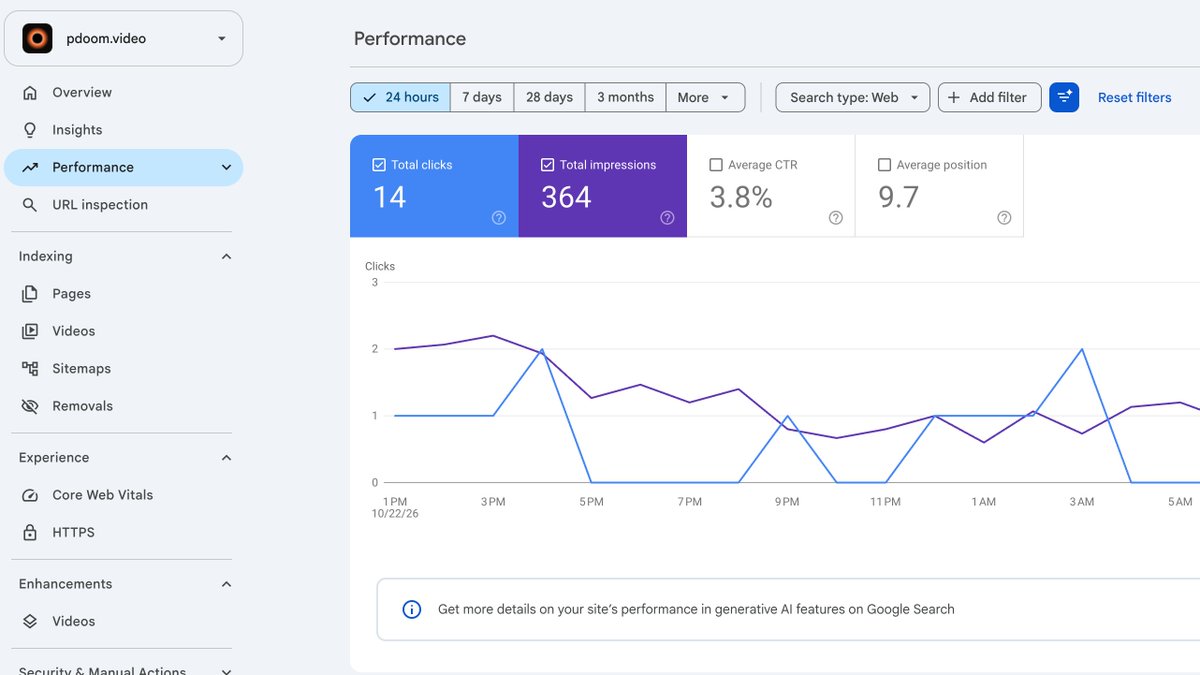Image resolution: width=1200 pixels, height=675 pixels.
Task: Click the Total clicks card value 14
Action: coord(390,197)
